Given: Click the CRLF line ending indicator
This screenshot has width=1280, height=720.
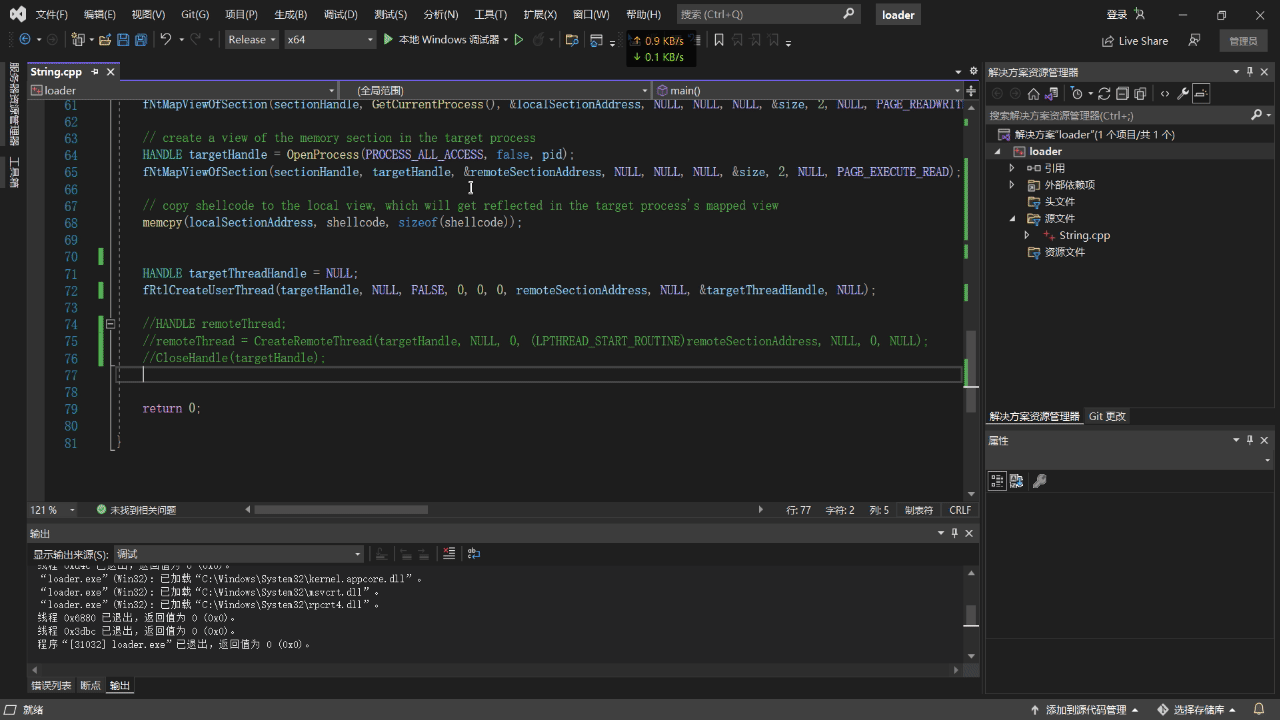Looking at the screenshot, I should (x=960, y=510).
